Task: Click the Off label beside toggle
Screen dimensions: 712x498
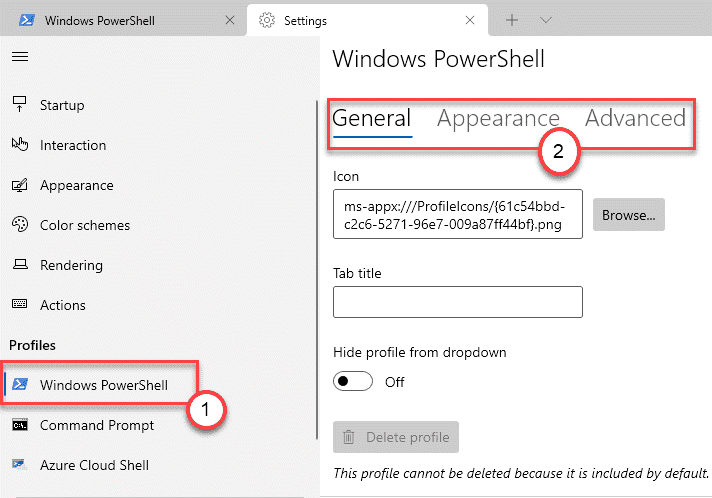Action: click(x=395, y=382)
